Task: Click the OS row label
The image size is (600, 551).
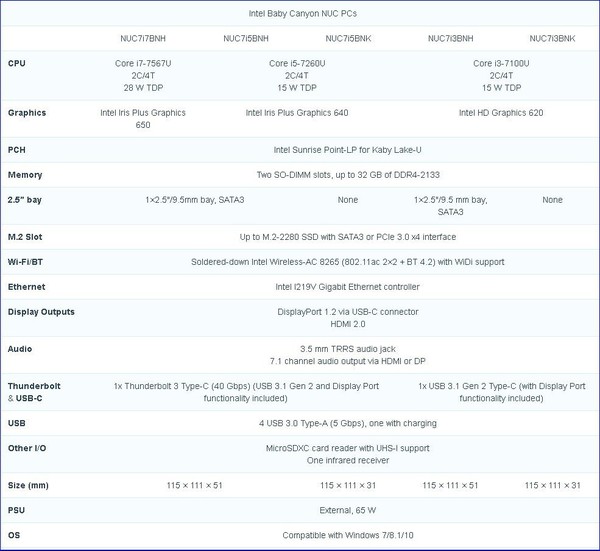Action: click(14, 535)
